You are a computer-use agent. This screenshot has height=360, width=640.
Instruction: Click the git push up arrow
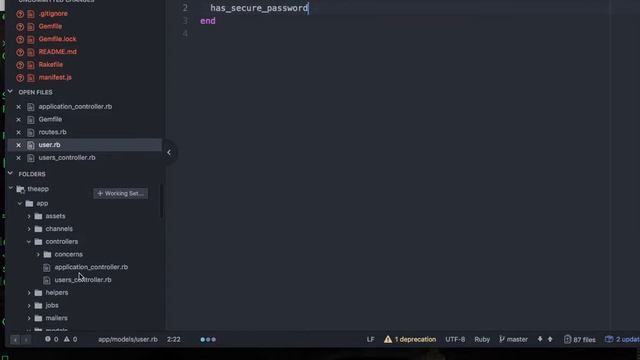click(x=550, y=339)
